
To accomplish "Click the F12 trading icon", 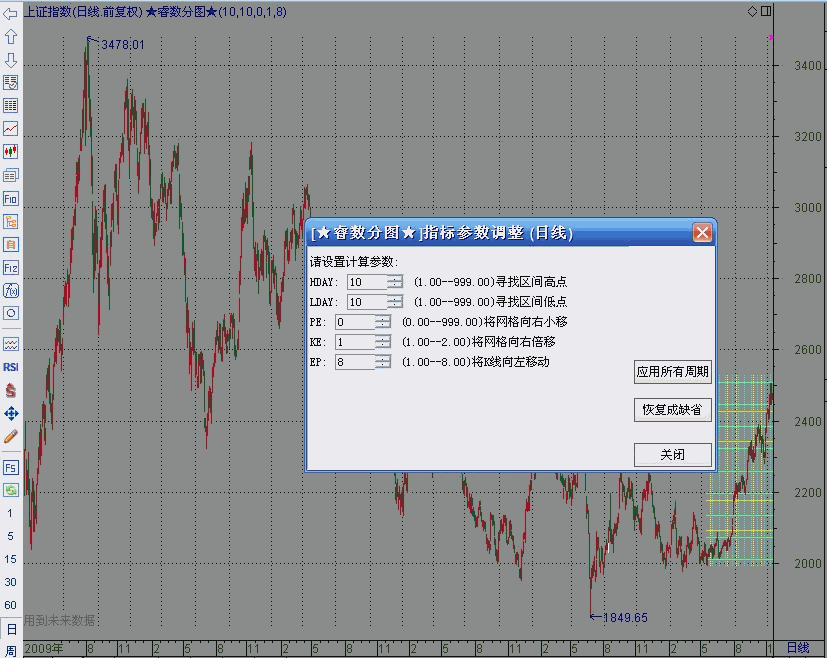I will 11,267.
